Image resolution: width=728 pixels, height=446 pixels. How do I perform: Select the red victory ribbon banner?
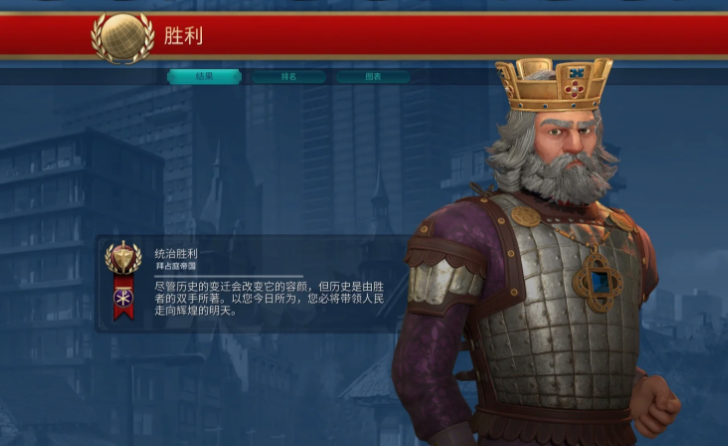124,297
